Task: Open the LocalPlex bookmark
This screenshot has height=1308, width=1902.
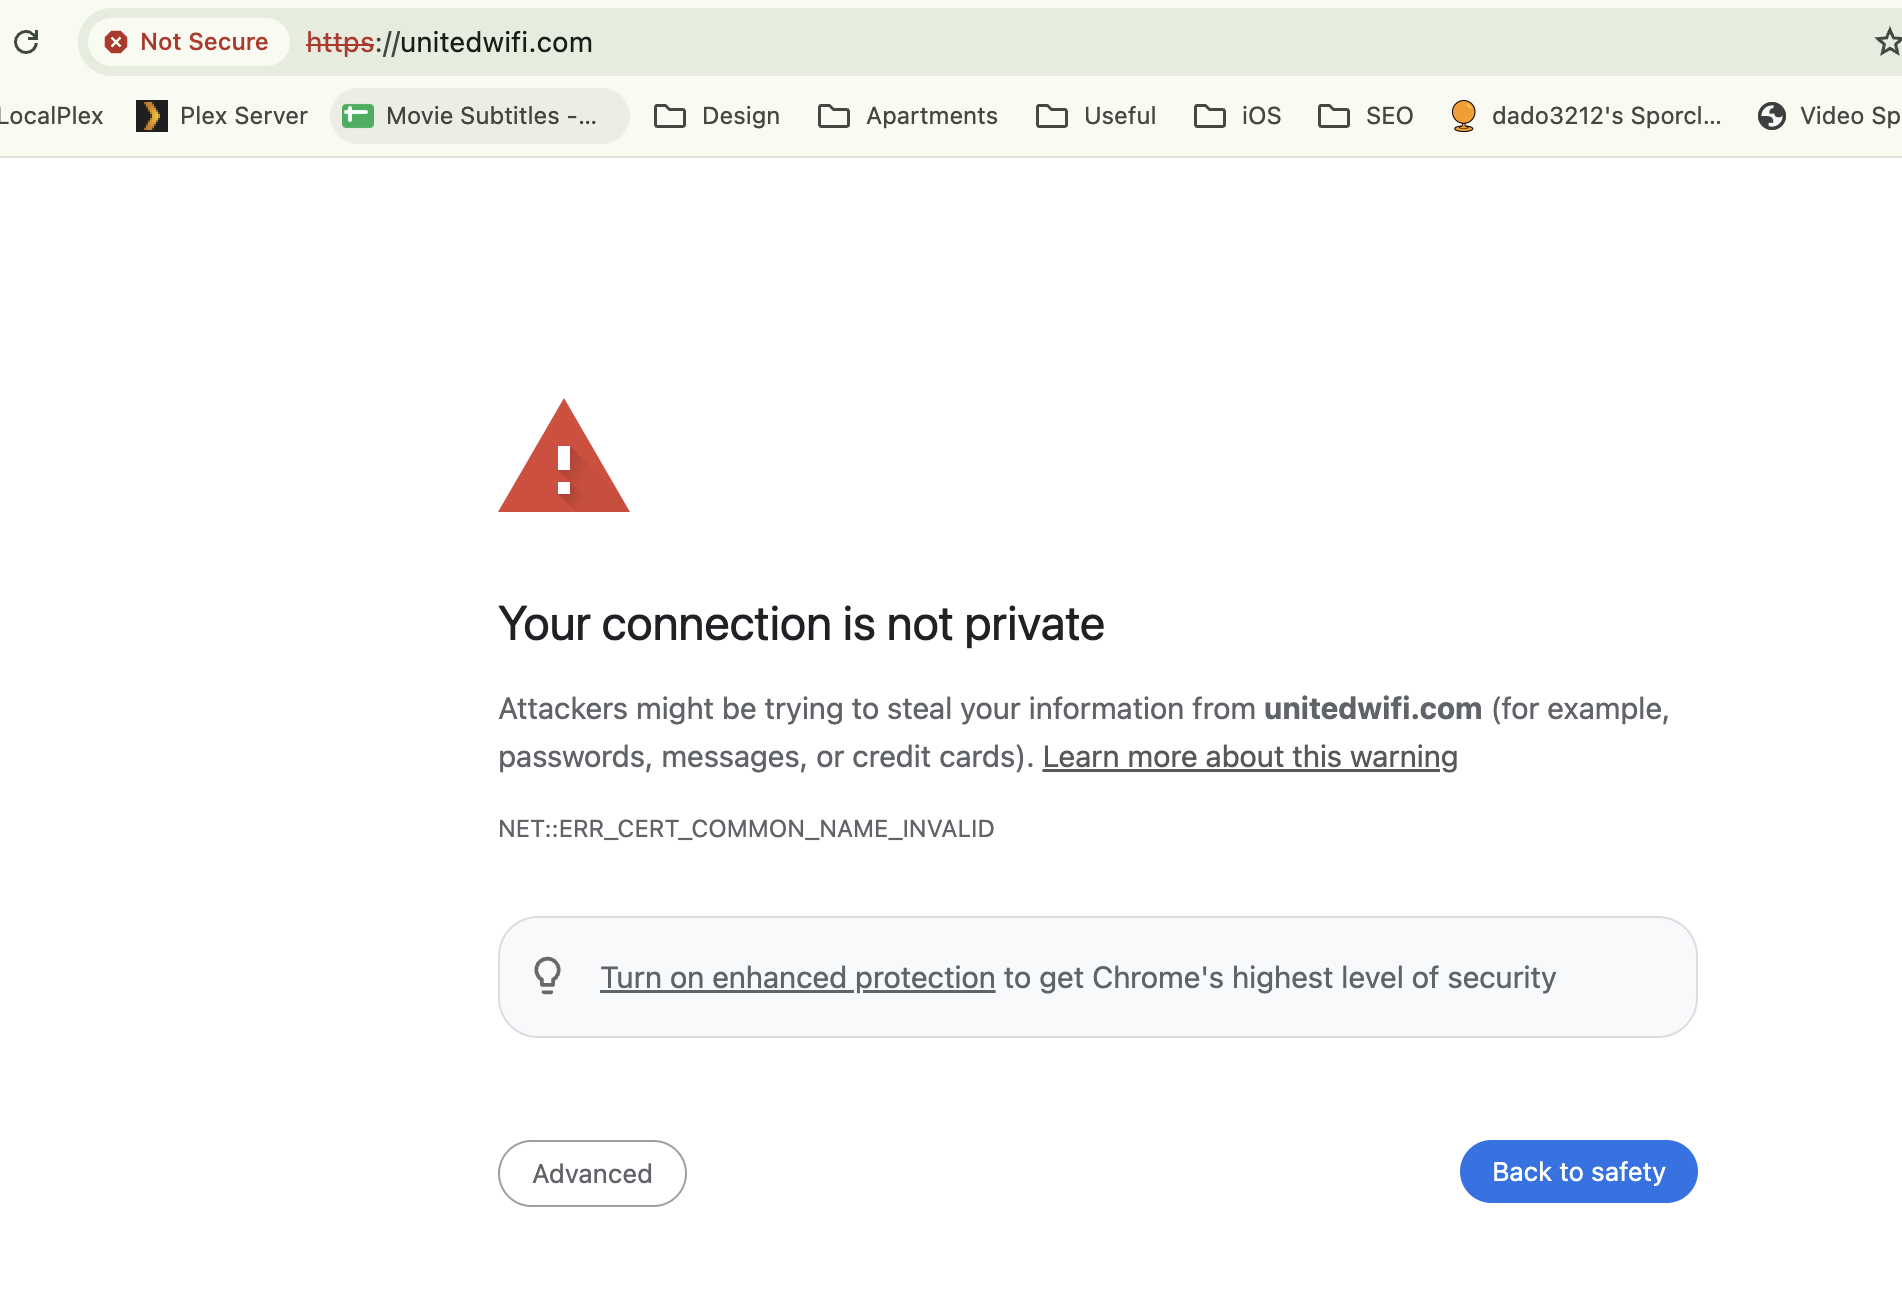Action: click(x=52, y=116)
